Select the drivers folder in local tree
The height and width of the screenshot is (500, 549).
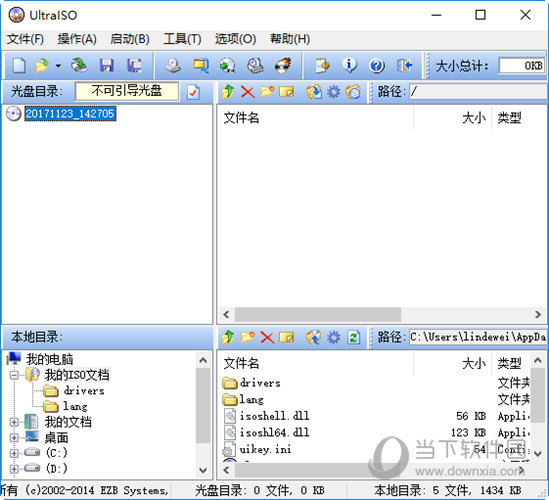(x=84, y=391)
